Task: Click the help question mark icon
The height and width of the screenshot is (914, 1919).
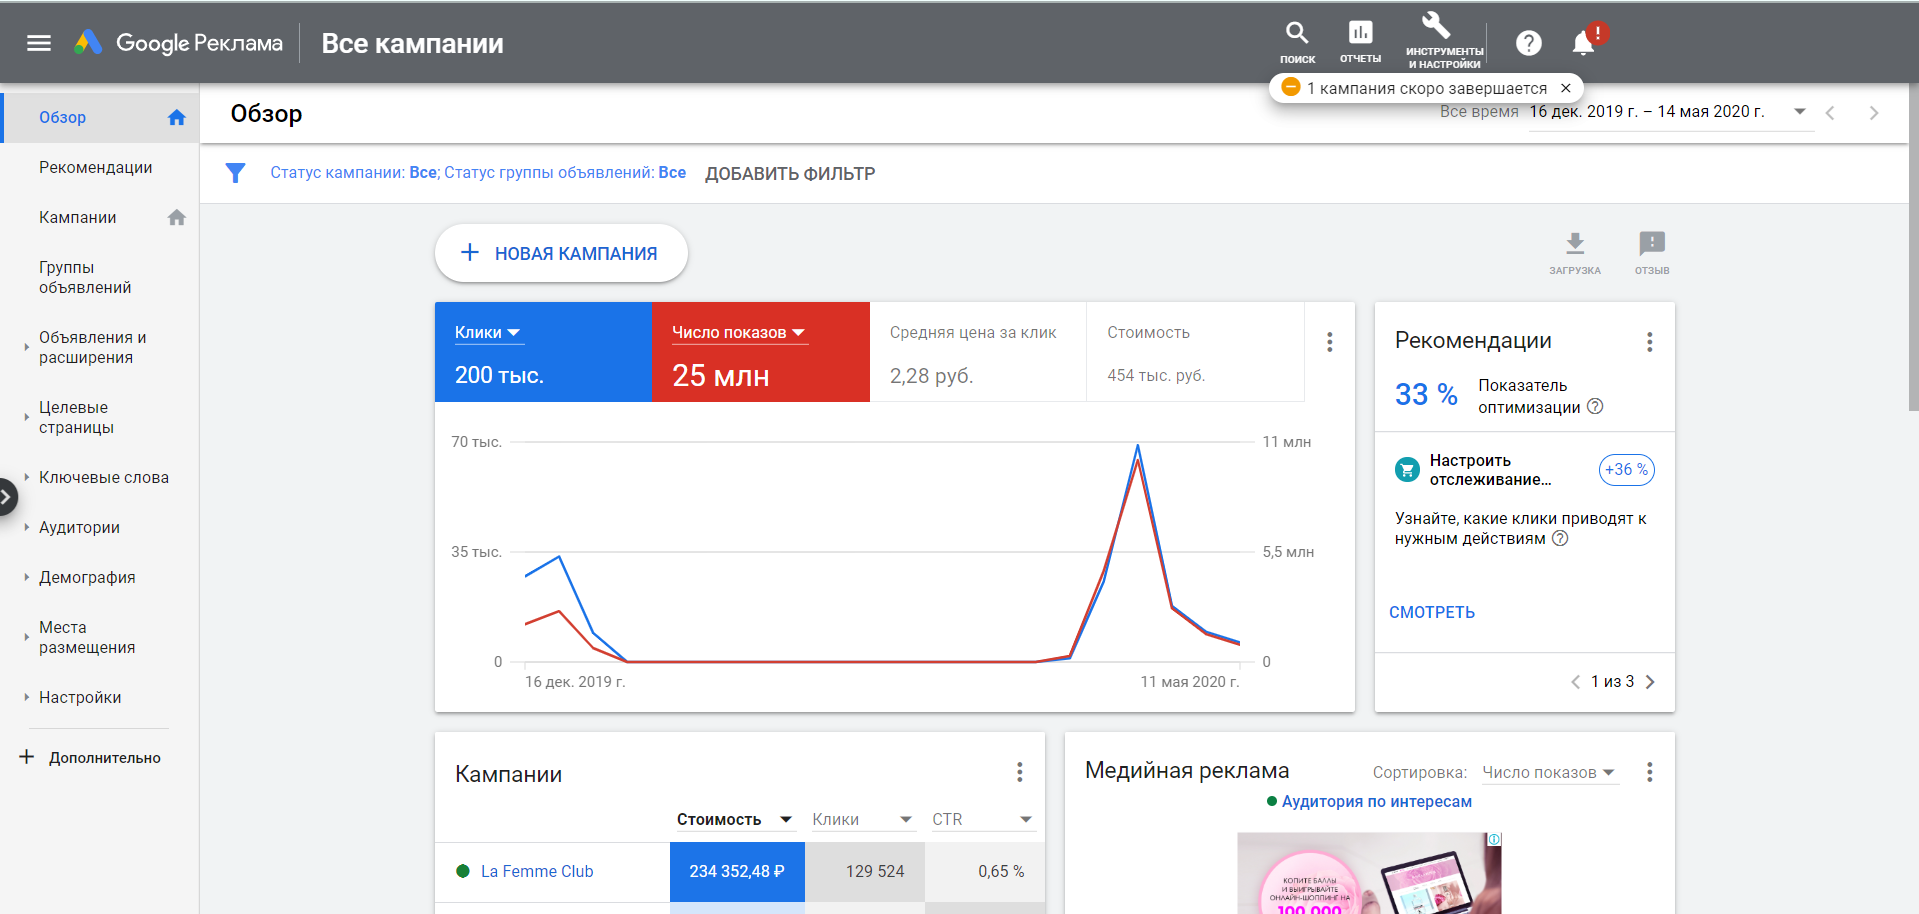Action: [x=1528, y=43]
